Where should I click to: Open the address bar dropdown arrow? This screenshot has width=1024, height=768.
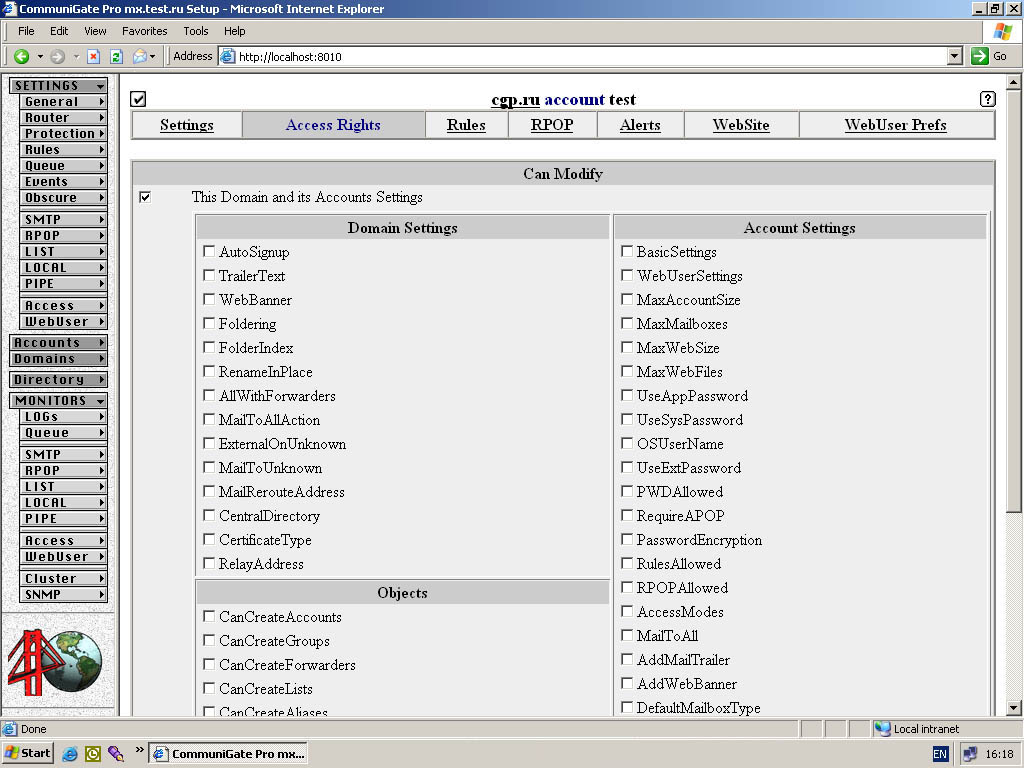(x=954, y=57)
